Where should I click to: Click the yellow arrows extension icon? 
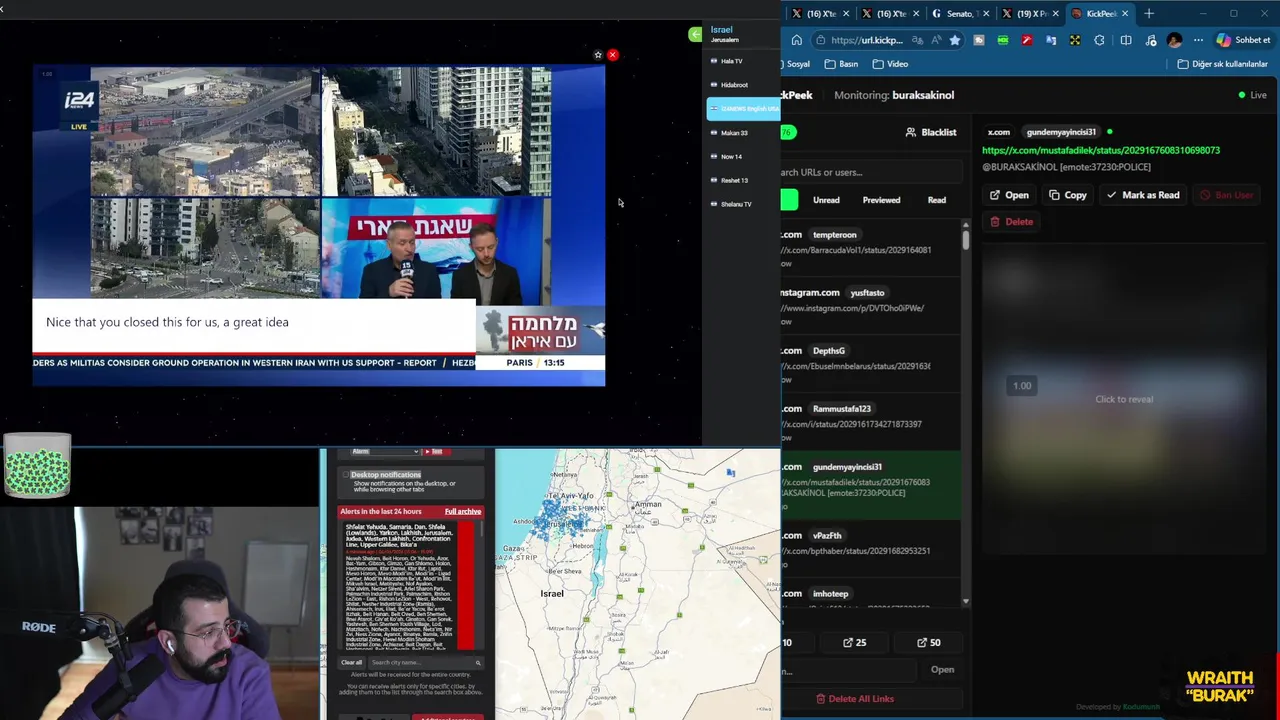pyautogui.click(x=1075, y=40)
